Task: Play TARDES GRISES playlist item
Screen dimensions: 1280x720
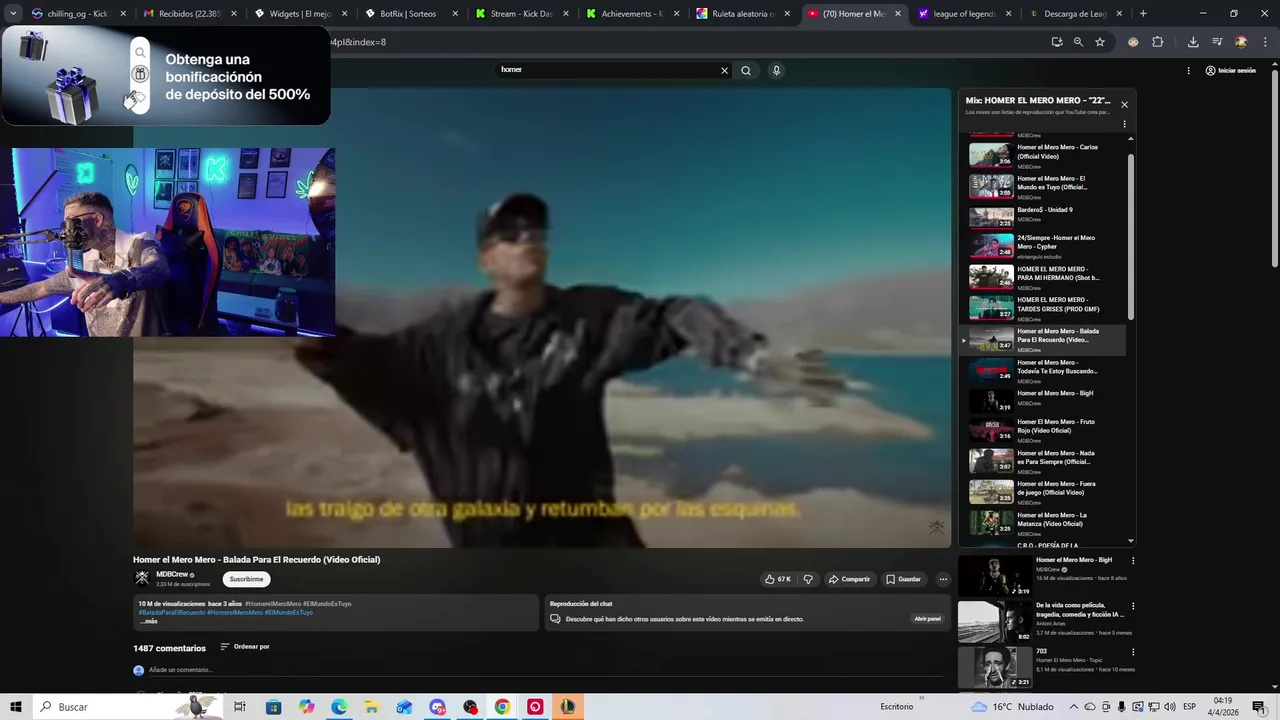Action: [x=1044, y=308]
